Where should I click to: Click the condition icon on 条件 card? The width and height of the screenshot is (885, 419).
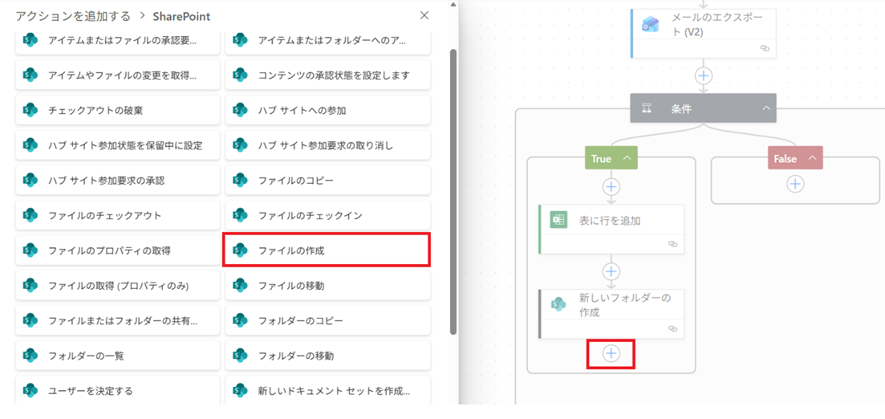click(647, 108)
